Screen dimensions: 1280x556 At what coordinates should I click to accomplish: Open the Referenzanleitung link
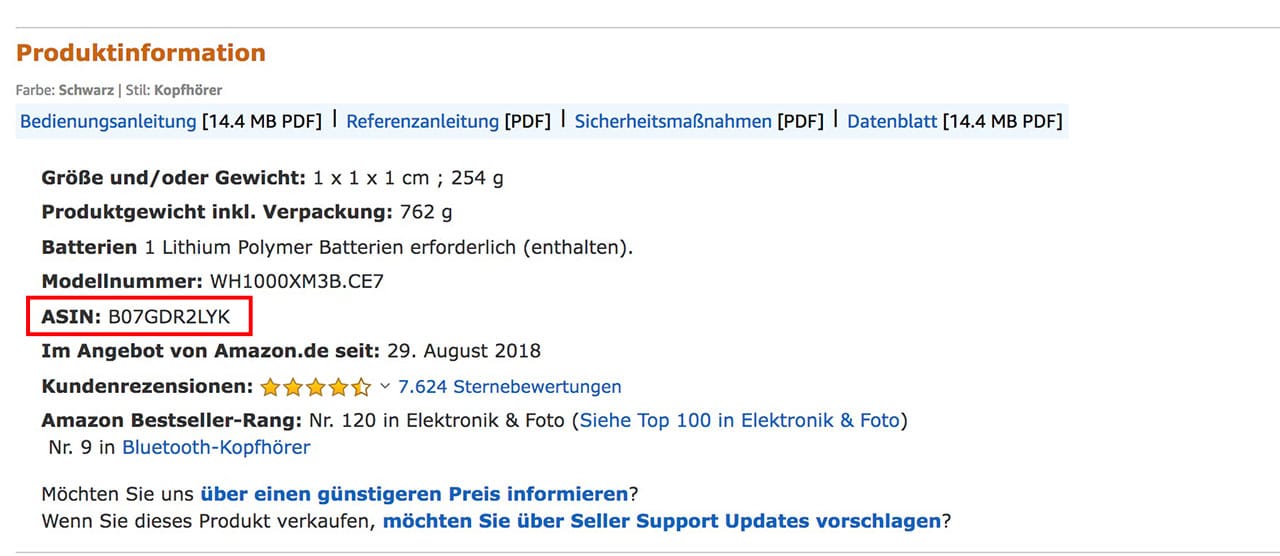(422, 122)
